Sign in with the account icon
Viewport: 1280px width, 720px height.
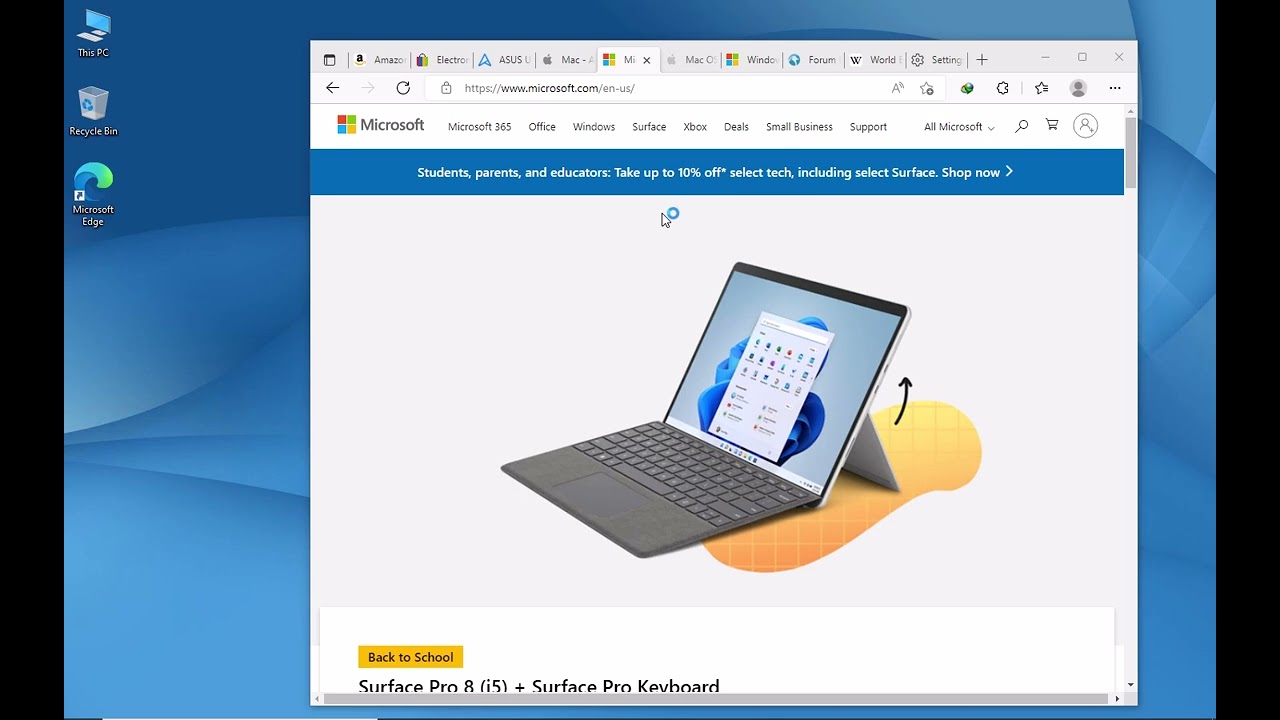pos(1085,126)
